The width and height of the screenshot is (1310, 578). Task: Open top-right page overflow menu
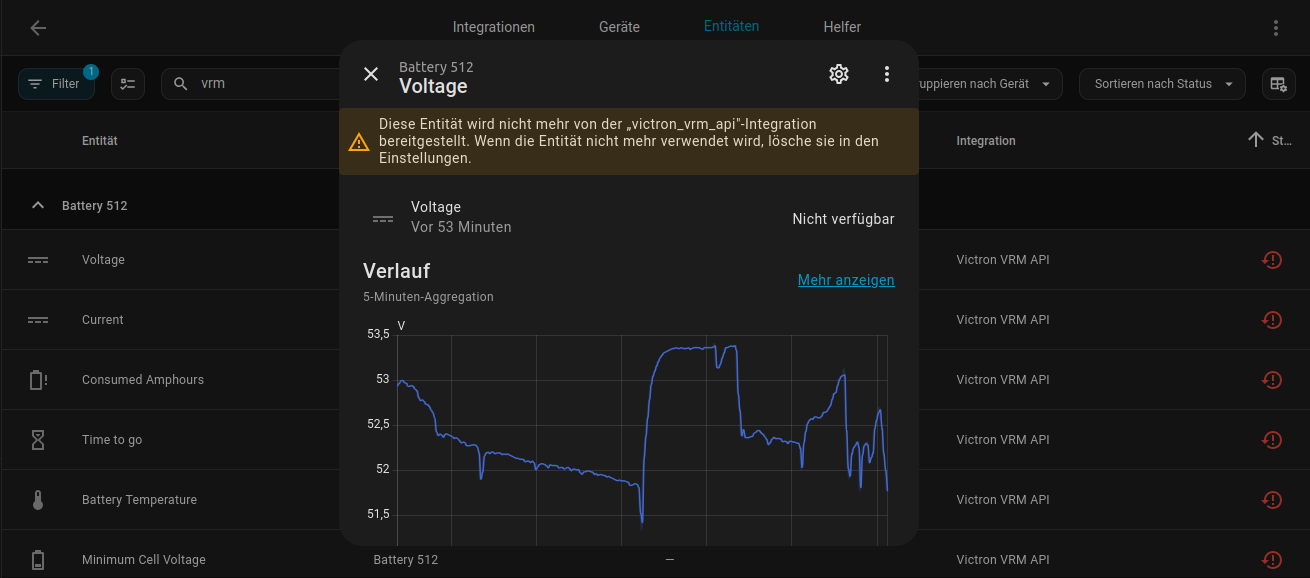click(1276, 28)
